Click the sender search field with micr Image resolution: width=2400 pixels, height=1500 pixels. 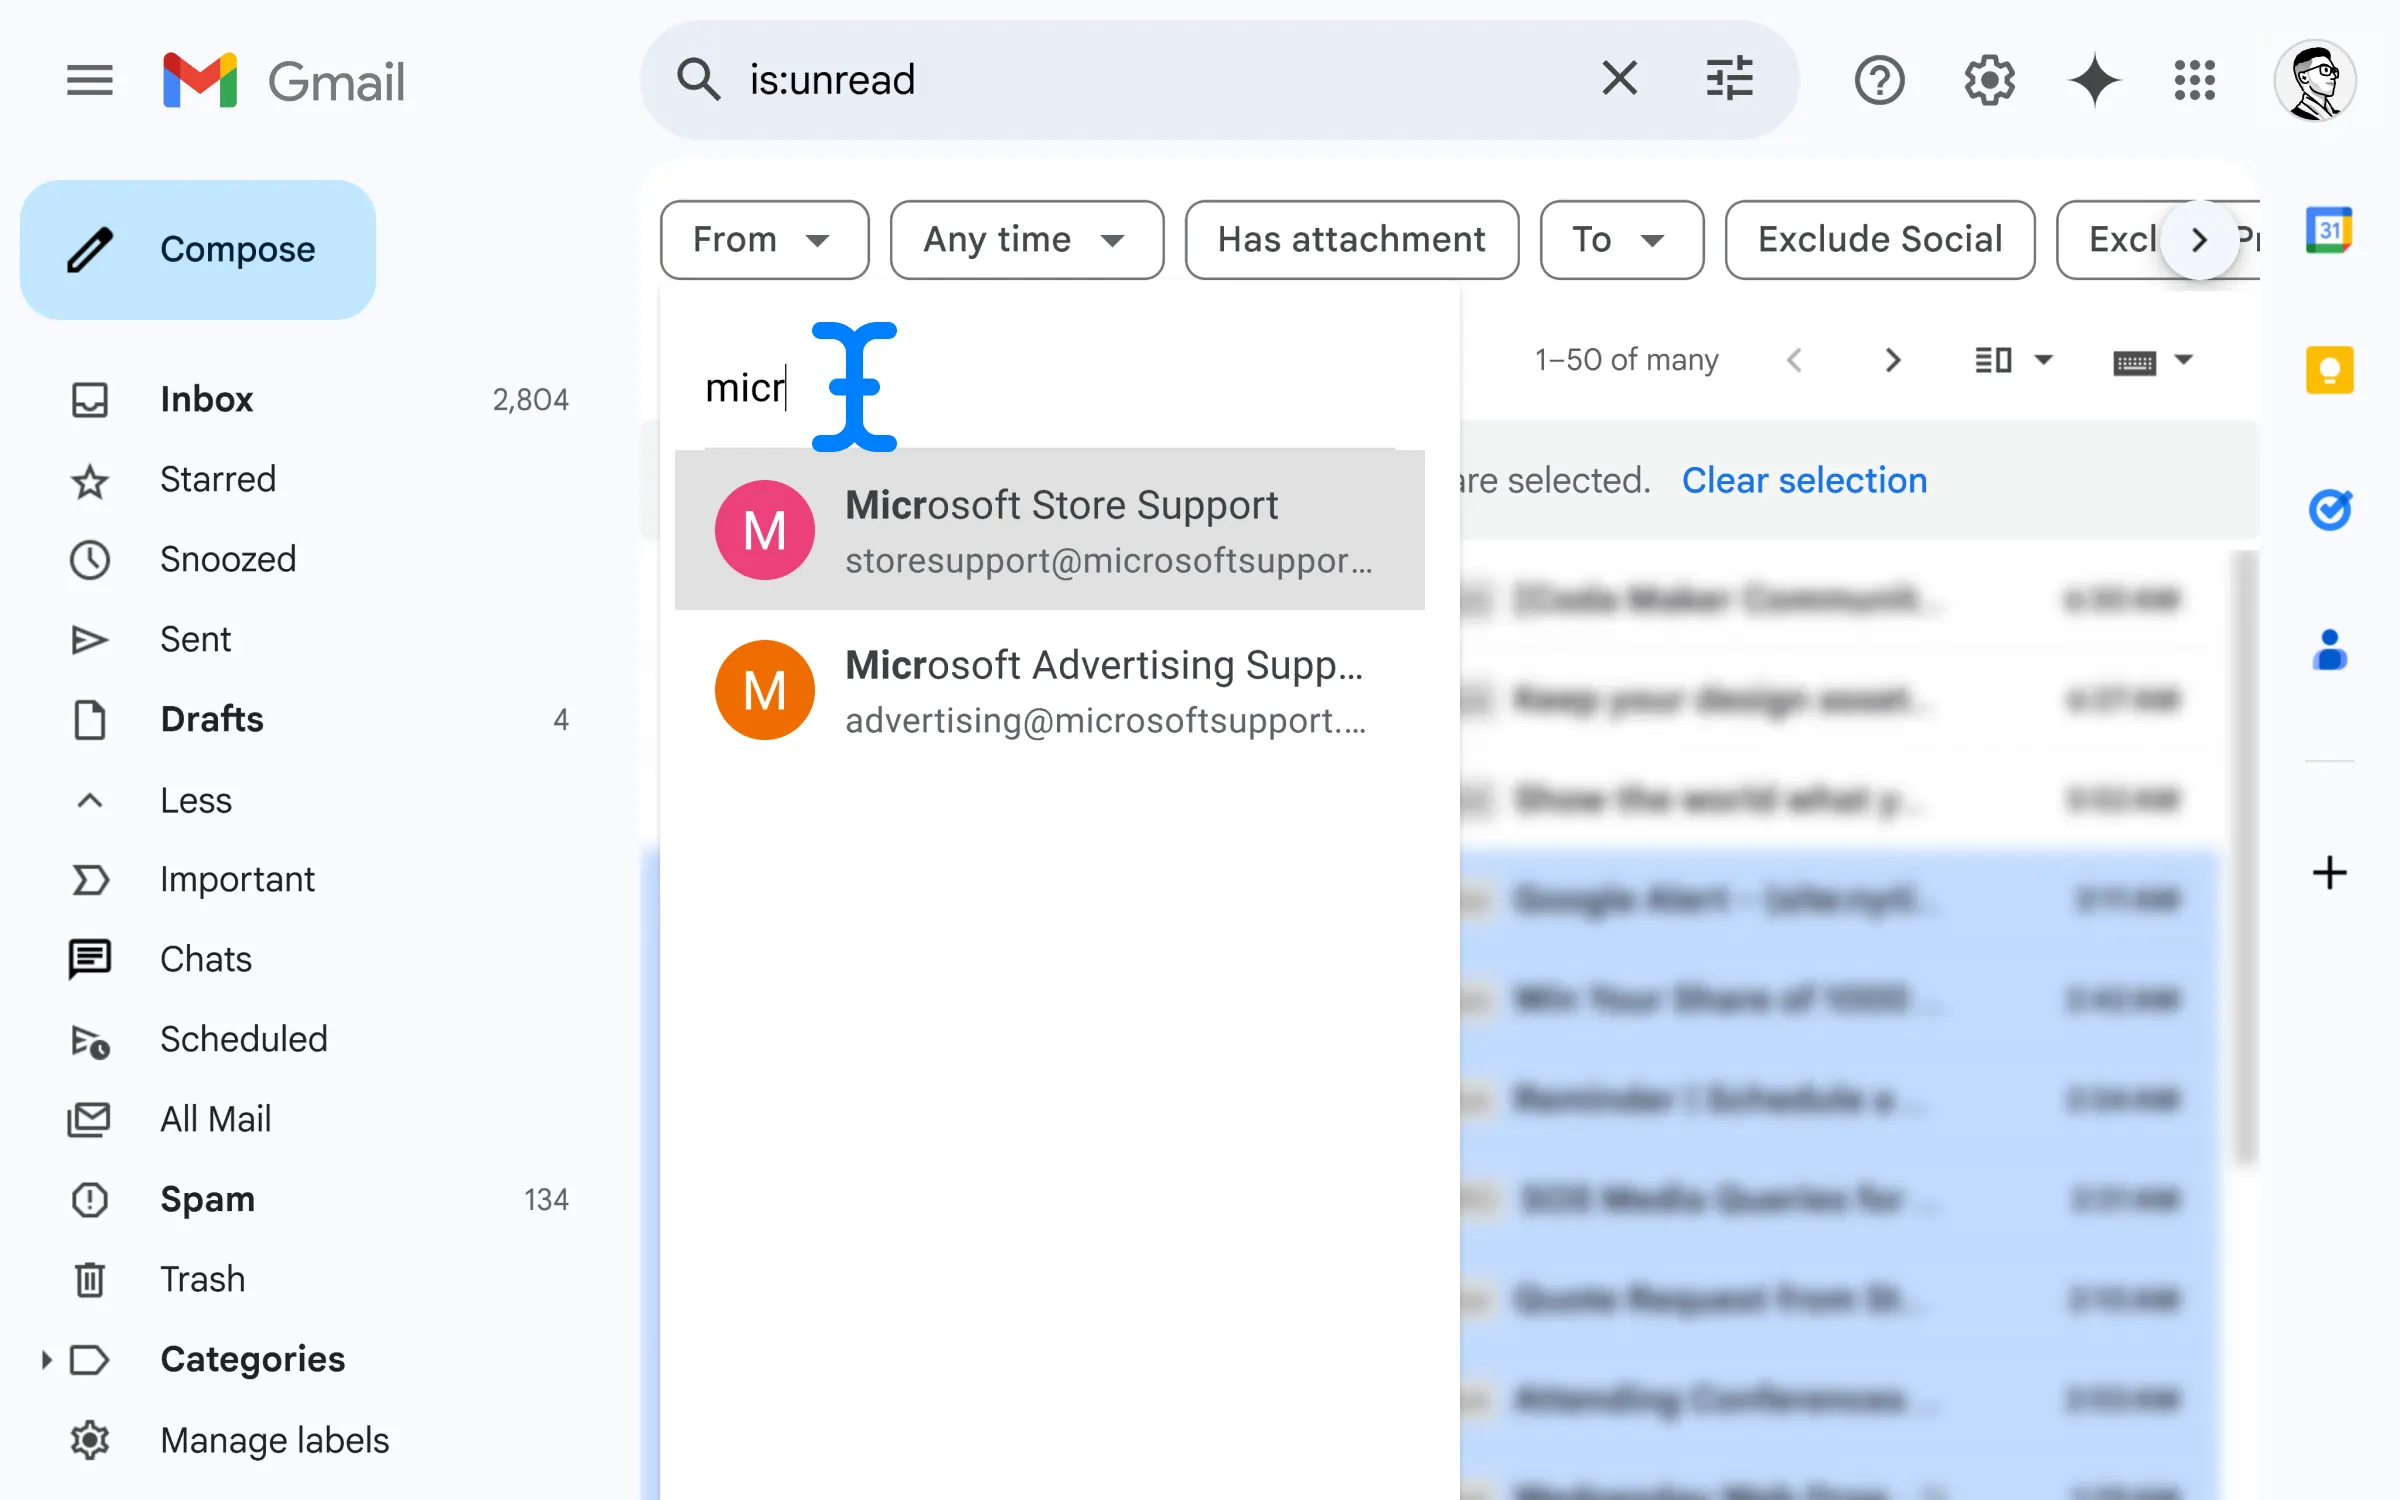pos(1050,388)
